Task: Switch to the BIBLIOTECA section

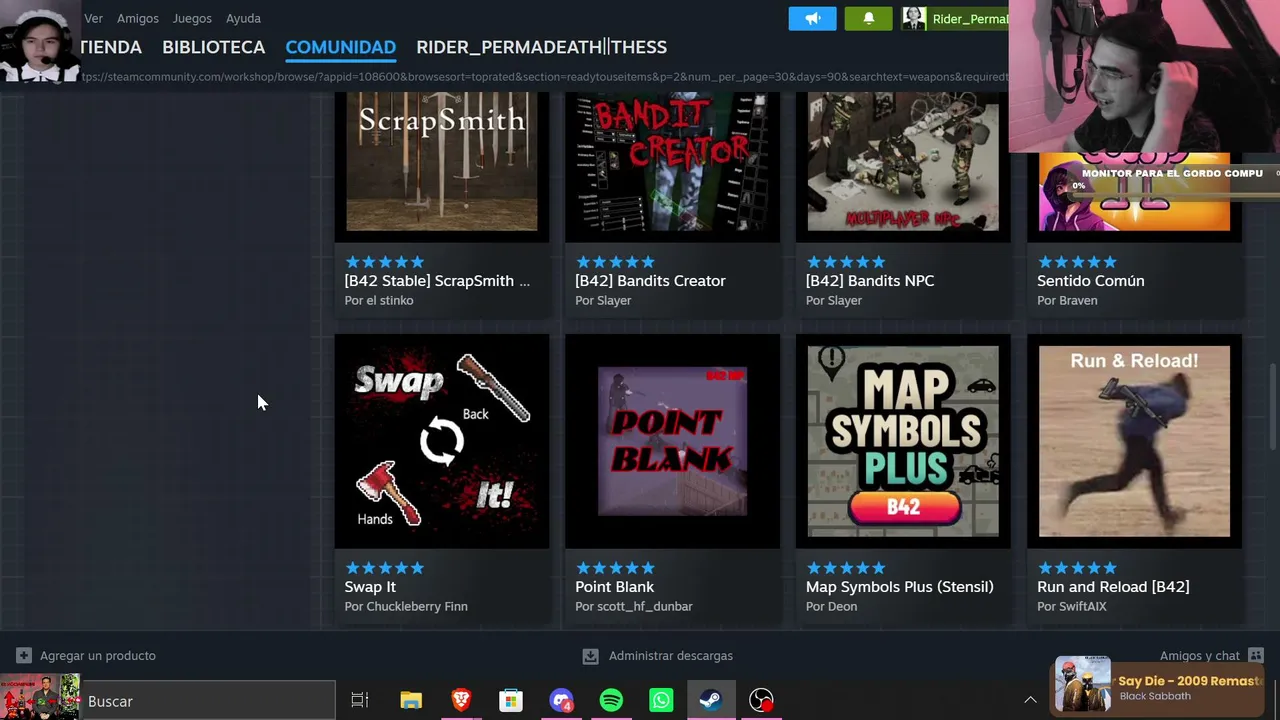Action: click(213, 47)
